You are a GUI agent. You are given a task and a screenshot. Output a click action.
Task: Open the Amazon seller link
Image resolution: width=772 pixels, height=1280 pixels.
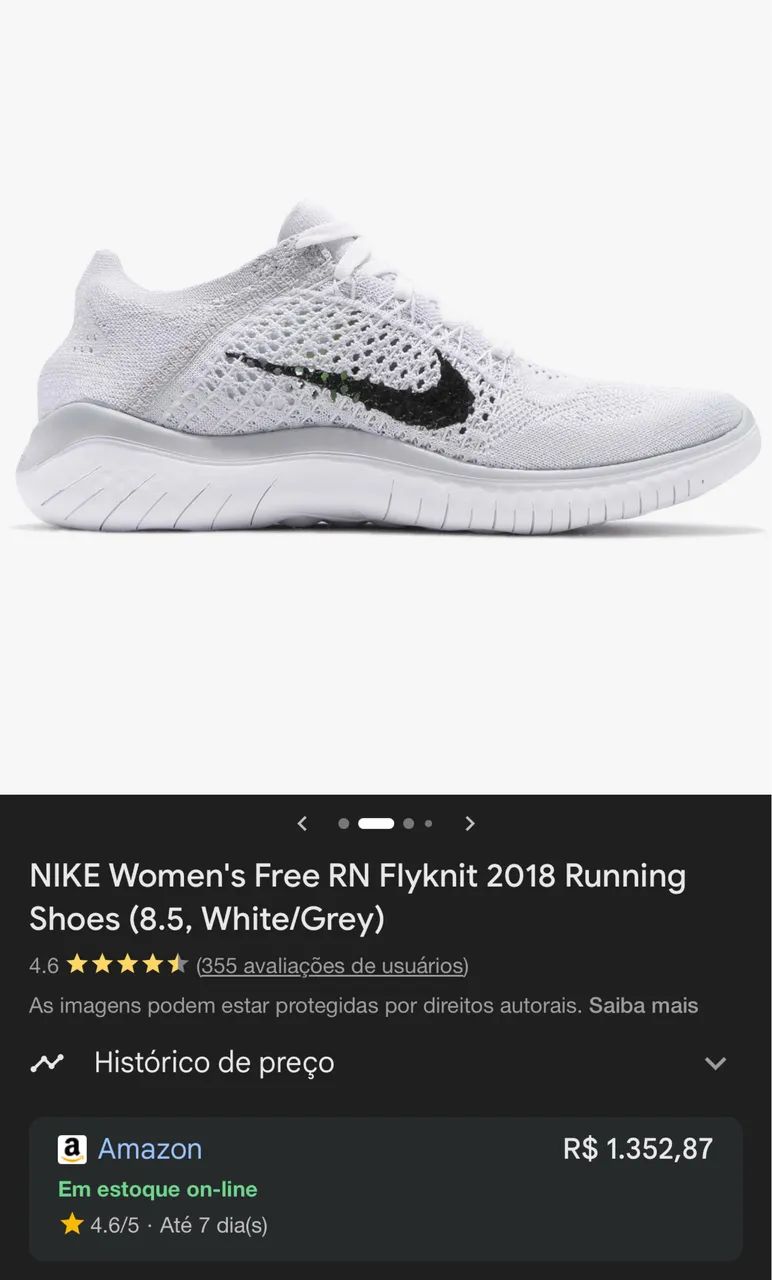point(150,1148)
